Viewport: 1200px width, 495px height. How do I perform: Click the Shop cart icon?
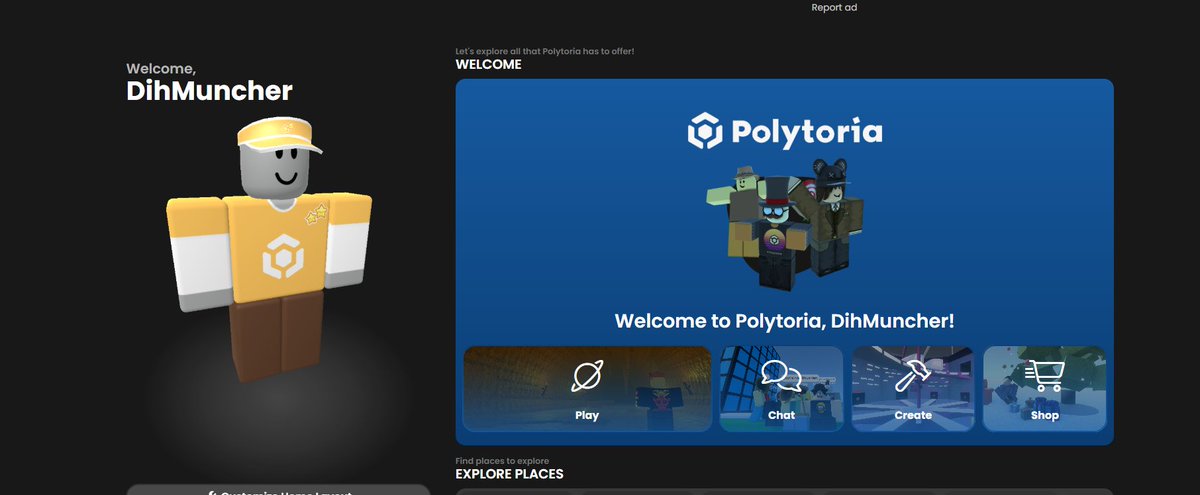pos(1044,376)
